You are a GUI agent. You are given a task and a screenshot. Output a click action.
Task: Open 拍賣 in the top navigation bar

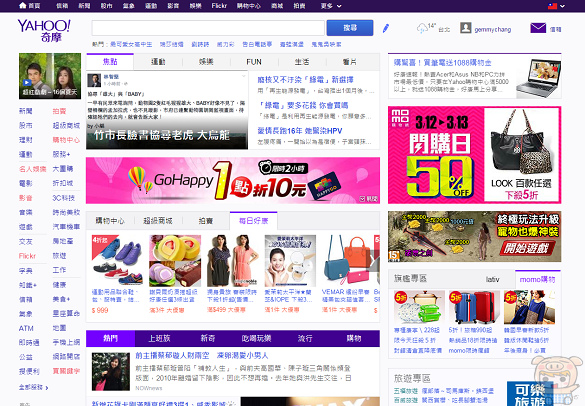(299, 6)
